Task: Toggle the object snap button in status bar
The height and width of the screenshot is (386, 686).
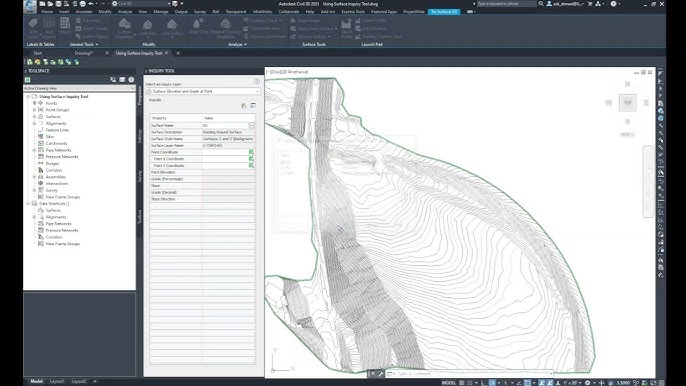Action: [528, 382]
